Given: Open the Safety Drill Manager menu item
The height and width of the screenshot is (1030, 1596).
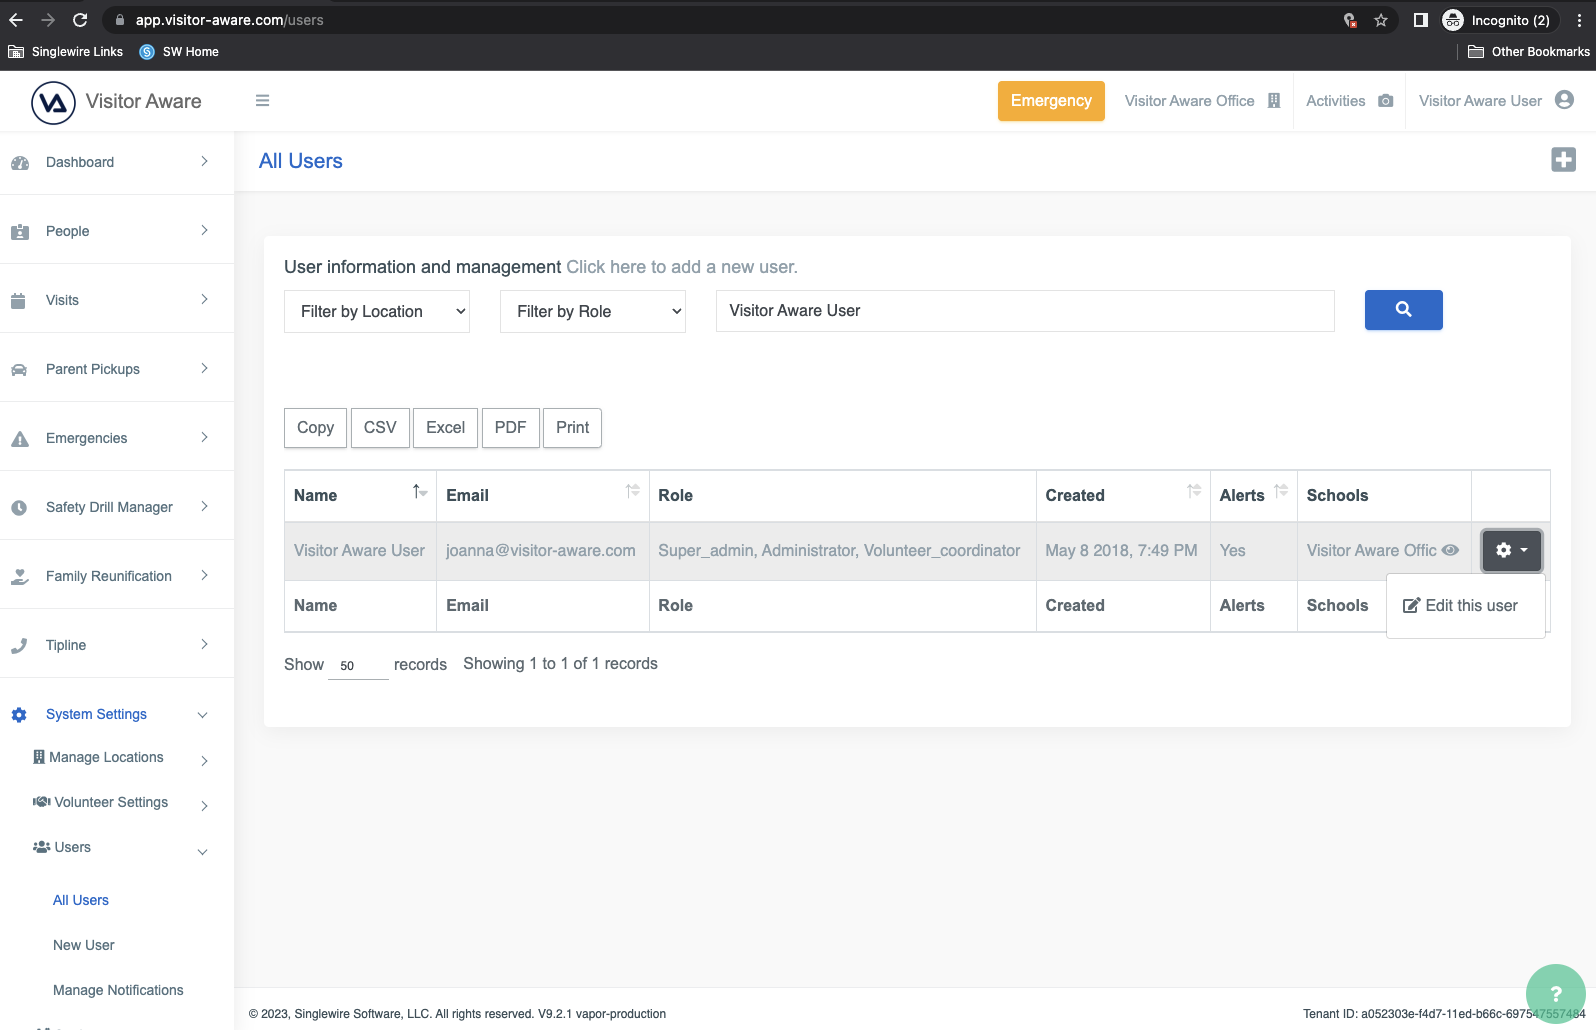Looking at the screenshot, I should click(x=109, y=507).
